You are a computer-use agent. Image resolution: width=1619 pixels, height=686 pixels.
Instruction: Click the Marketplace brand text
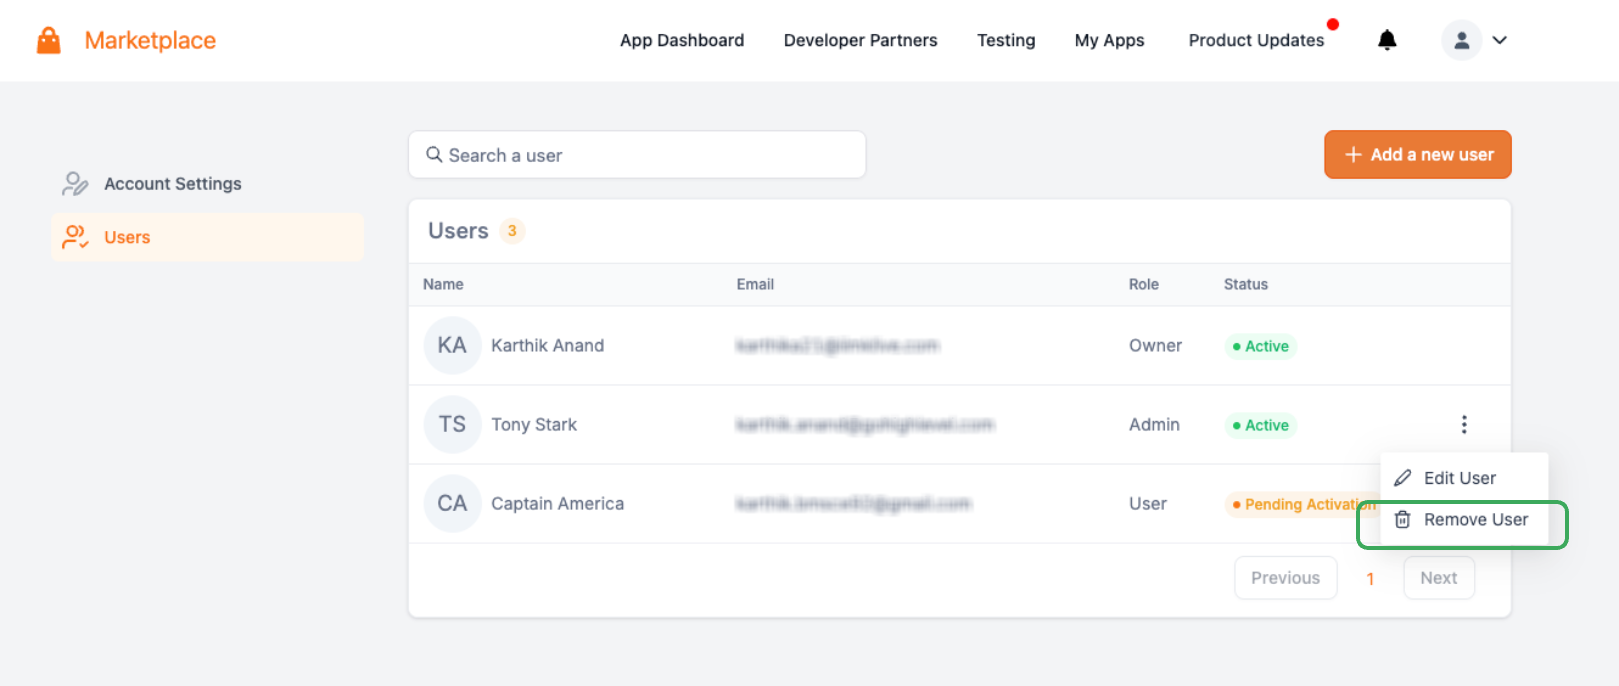click(150, 40)
